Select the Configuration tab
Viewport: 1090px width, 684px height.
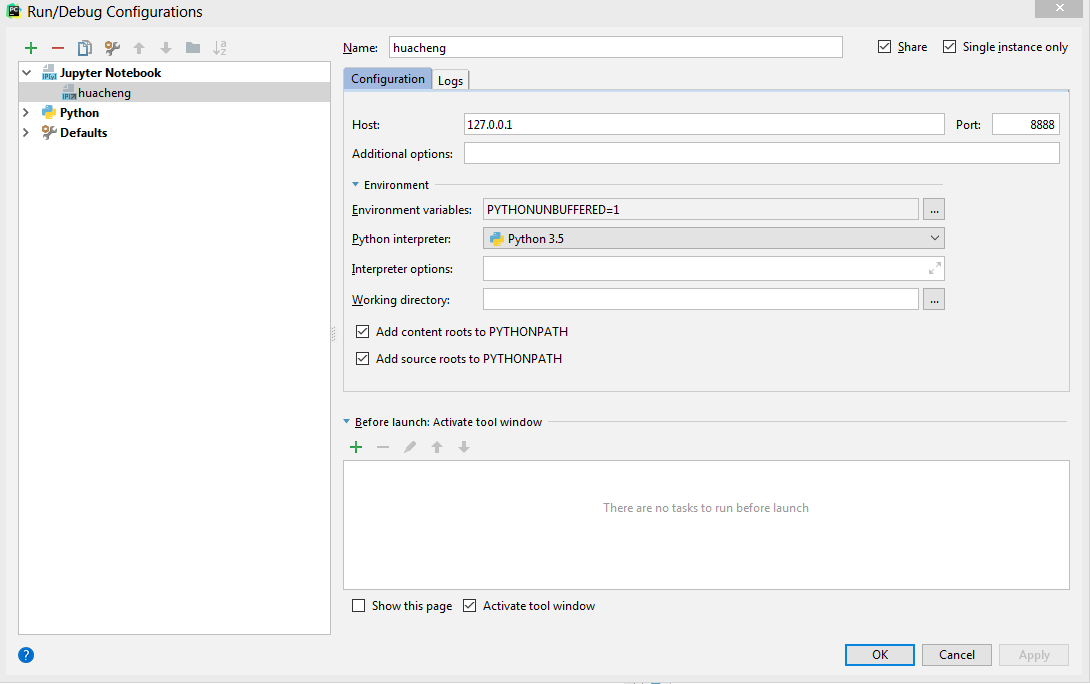pos(387,78)
